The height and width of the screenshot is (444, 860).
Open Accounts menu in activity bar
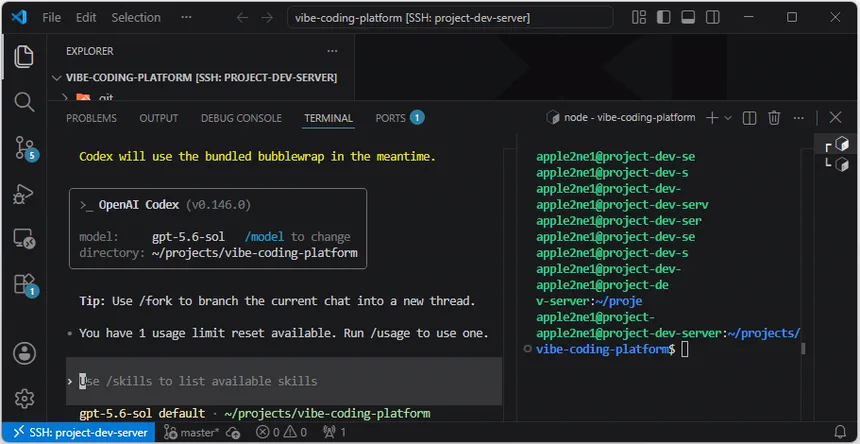coord(24,354)
